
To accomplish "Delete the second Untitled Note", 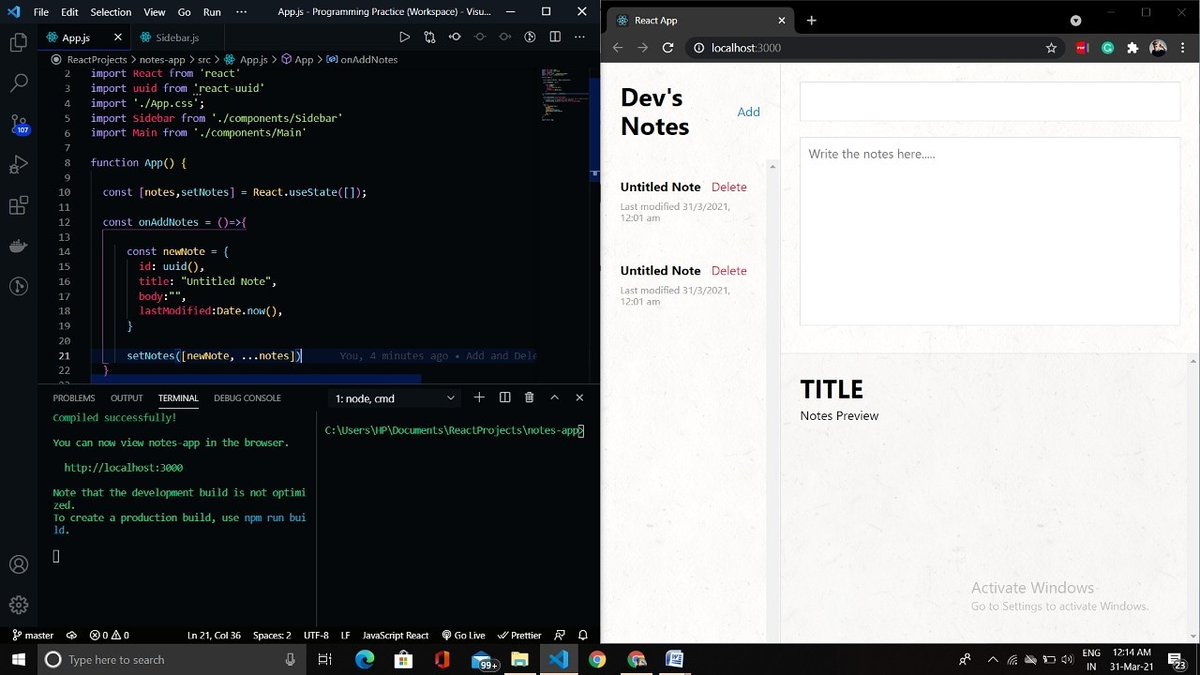I will 729,271.
